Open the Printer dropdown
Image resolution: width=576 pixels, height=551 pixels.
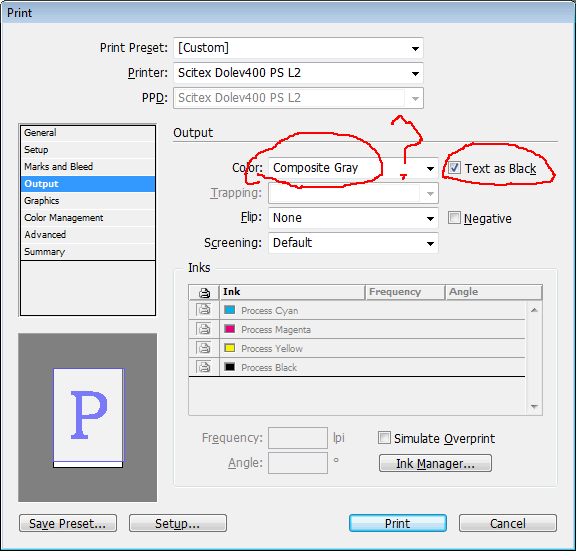pos(298,73)
